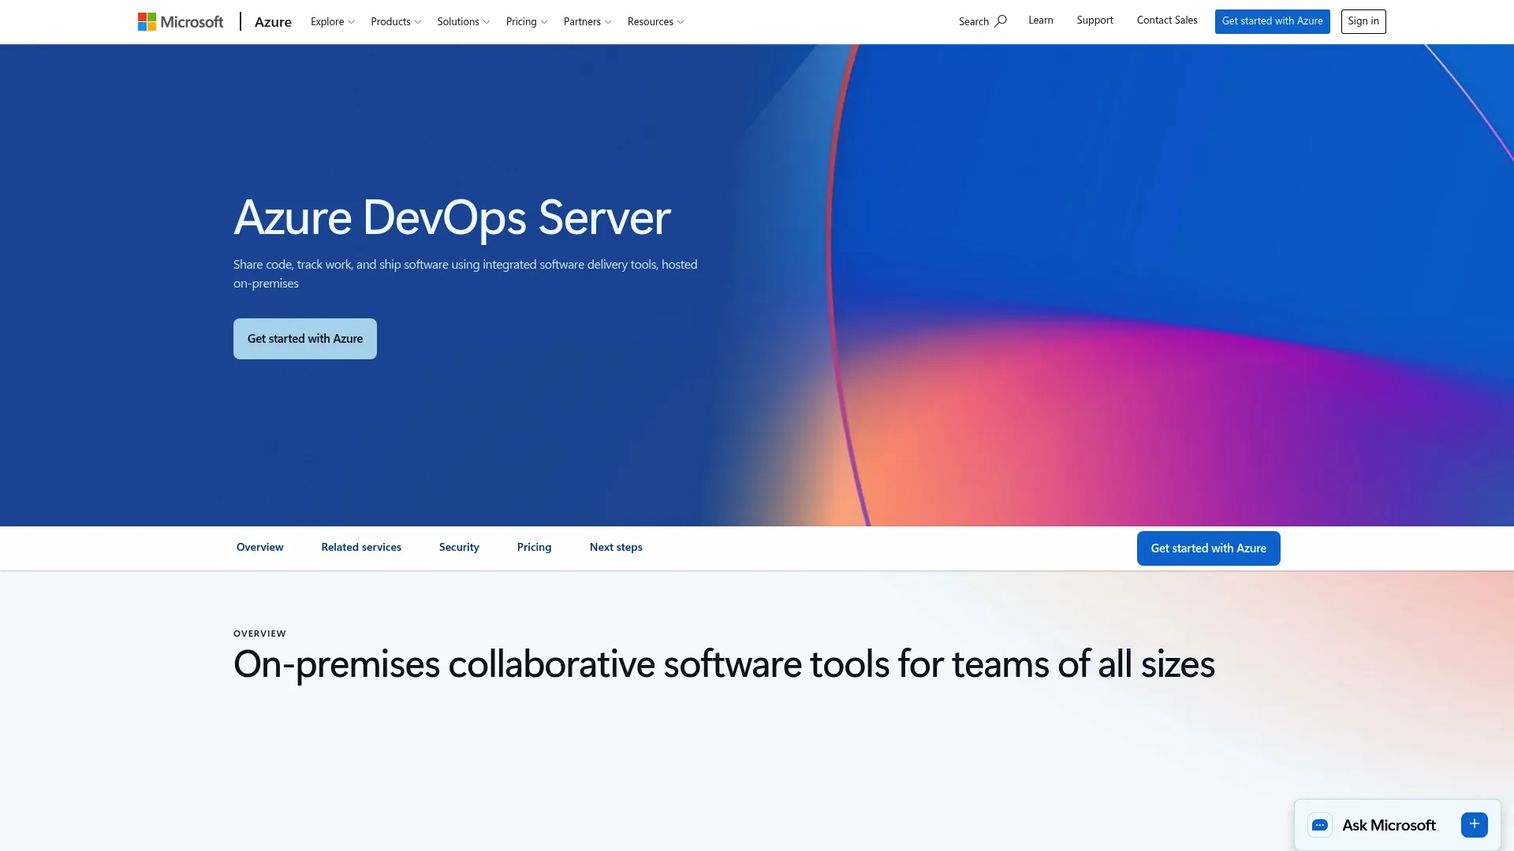This screenshot has width=1514, height=851.
Task: Click the On-premises collaborative software tools heading
Action: [724, 664]
